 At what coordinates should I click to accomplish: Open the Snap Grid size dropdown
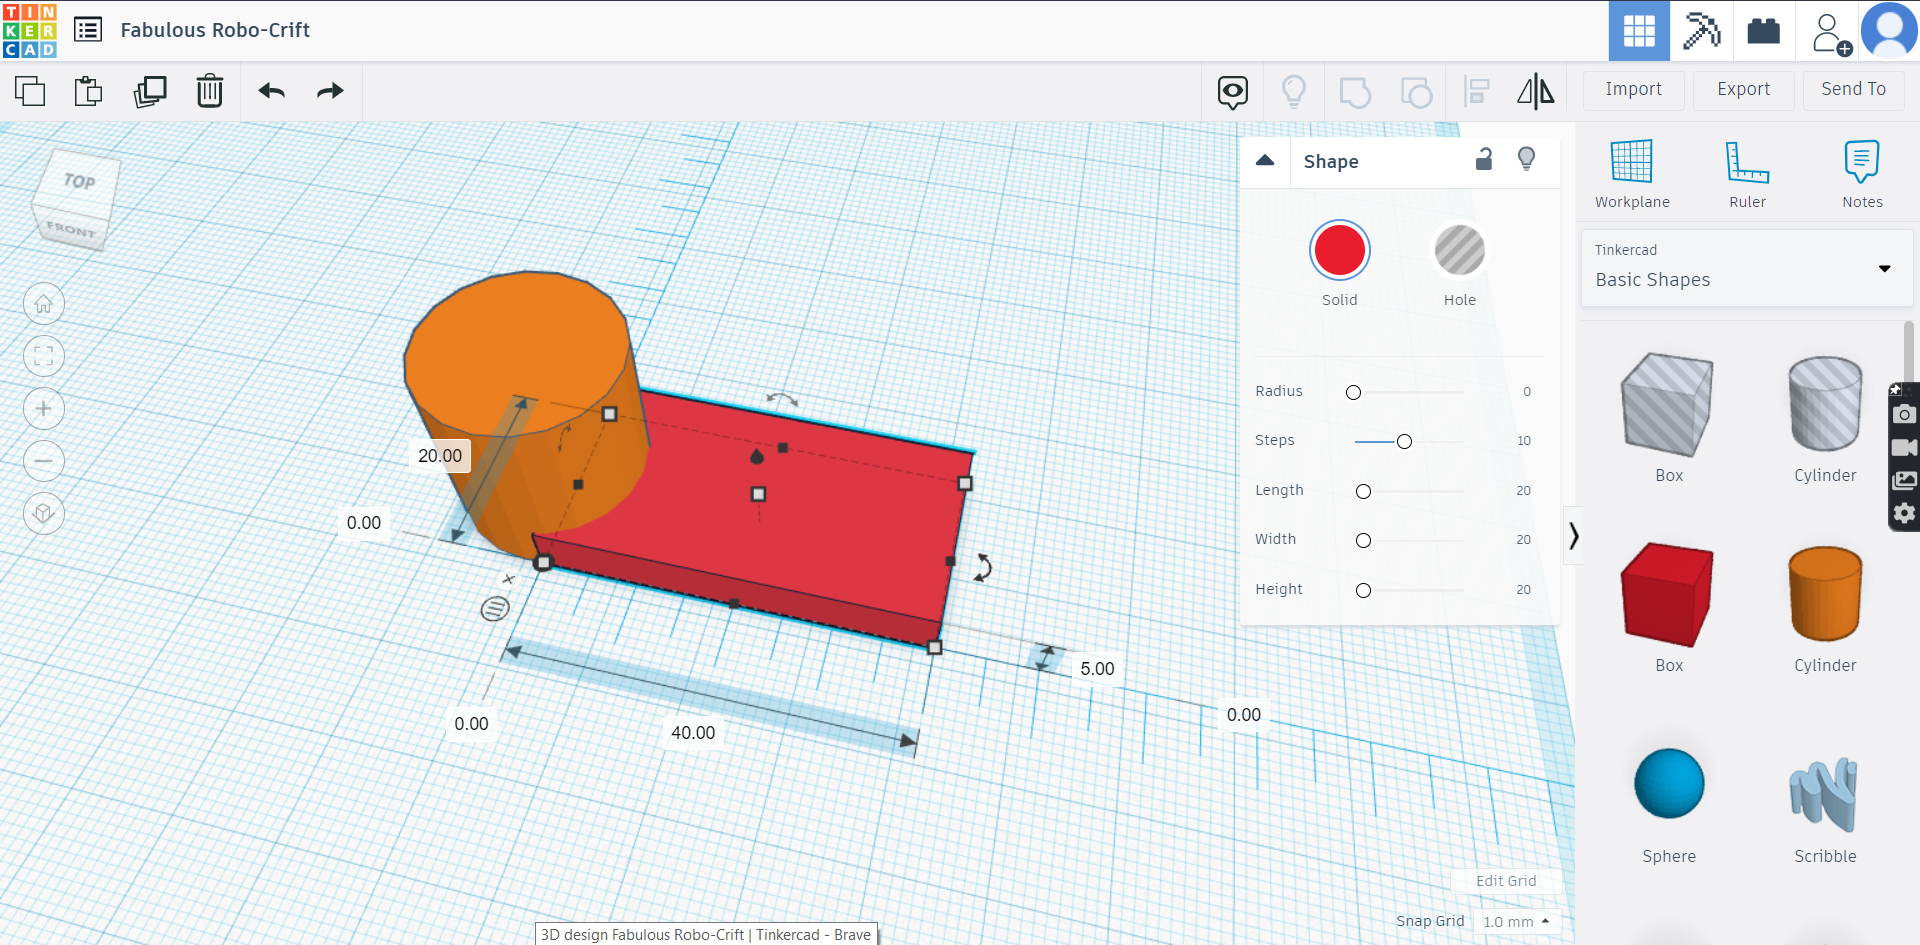(1516, 921)
